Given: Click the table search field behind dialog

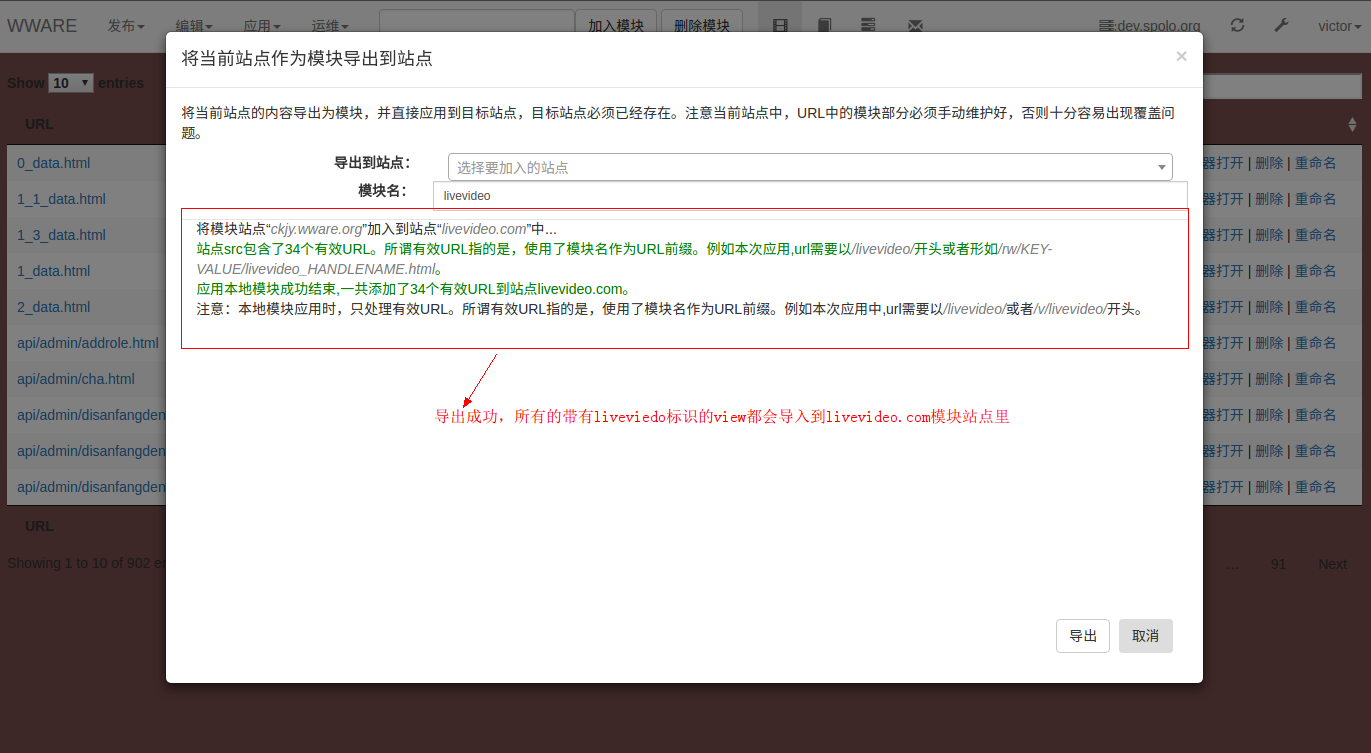Looking at the screenshot, I should (x=1282, y=86).
